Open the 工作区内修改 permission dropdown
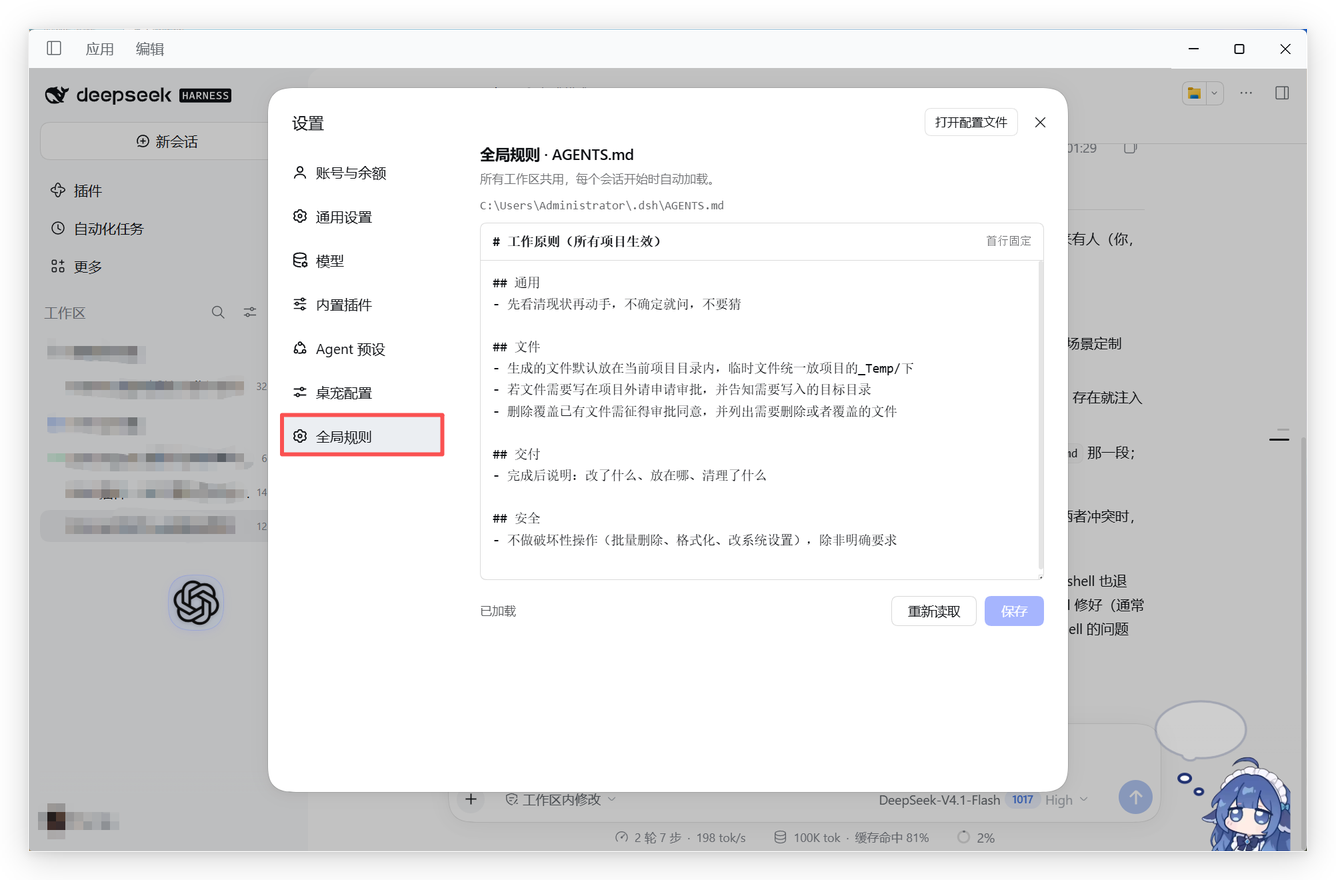 pos(561,799)
